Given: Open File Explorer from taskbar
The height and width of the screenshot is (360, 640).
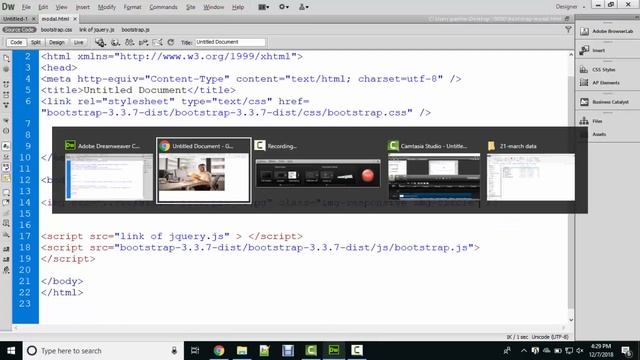Looking at the screenshot, I should click(x=242, y=351).
